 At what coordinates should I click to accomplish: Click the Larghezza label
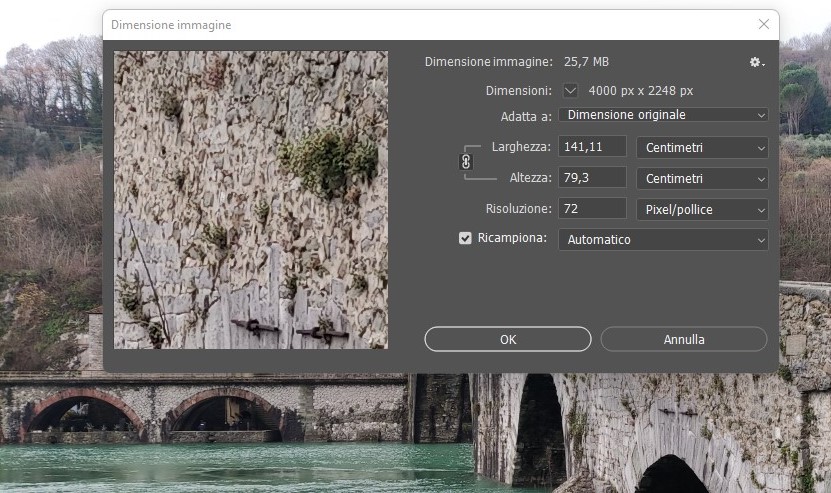click(x=521, y=148)
